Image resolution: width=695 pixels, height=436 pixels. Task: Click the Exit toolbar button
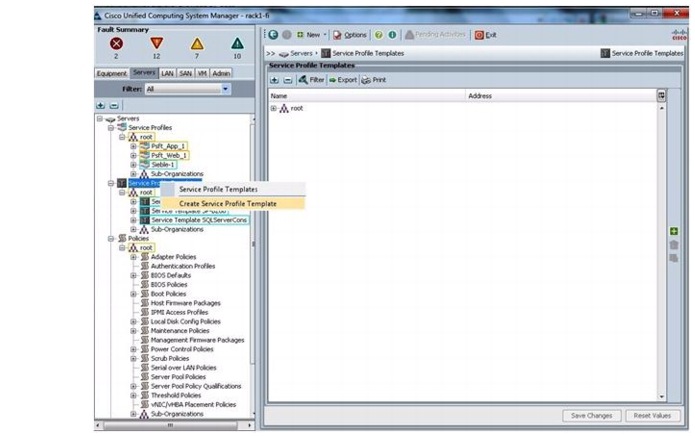click(485, 35)
